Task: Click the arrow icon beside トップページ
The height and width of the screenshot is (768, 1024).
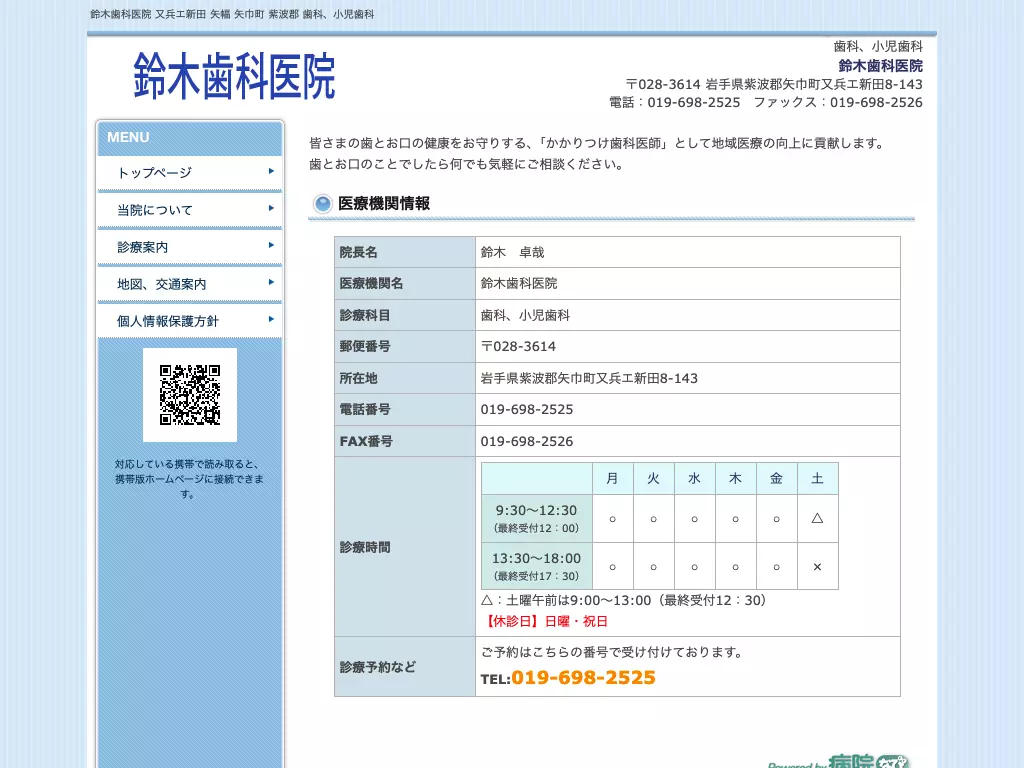Action: (271, 171)
